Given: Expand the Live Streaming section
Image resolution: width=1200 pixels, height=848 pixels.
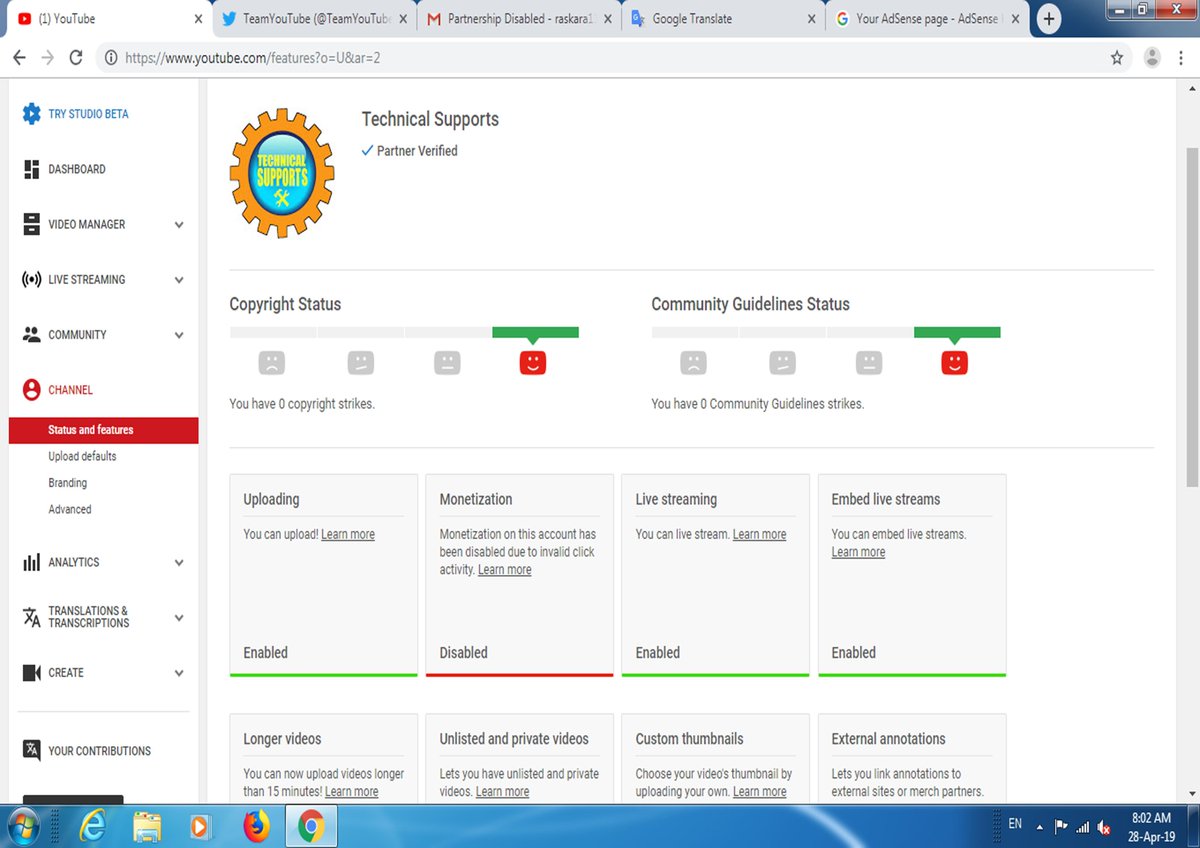Looking at the screenshot, I should tap(179, 280).
